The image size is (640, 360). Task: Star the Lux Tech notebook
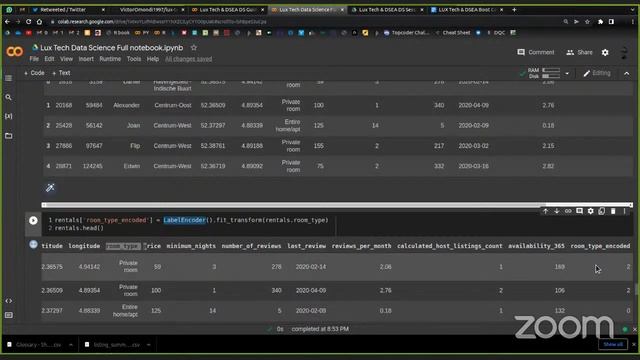point(194,48)
